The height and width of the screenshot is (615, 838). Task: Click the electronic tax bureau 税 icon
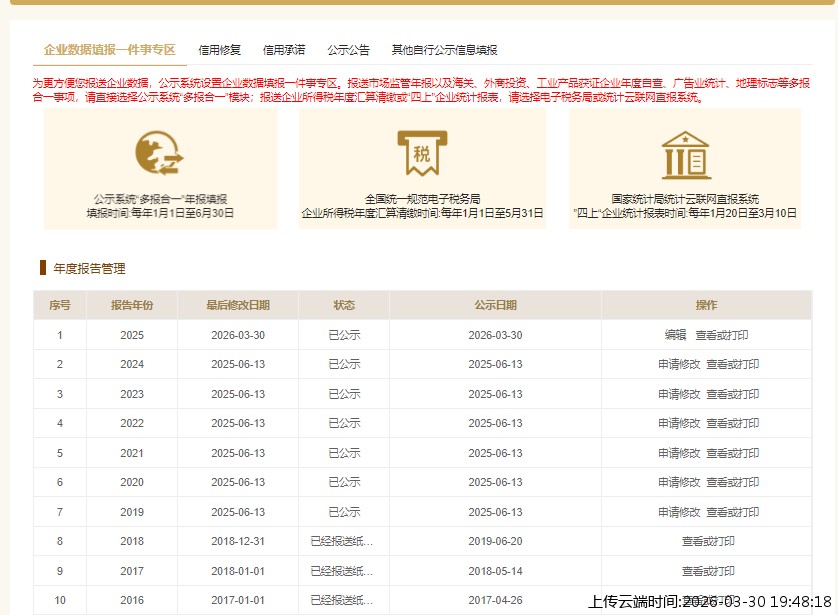[422, 153]
